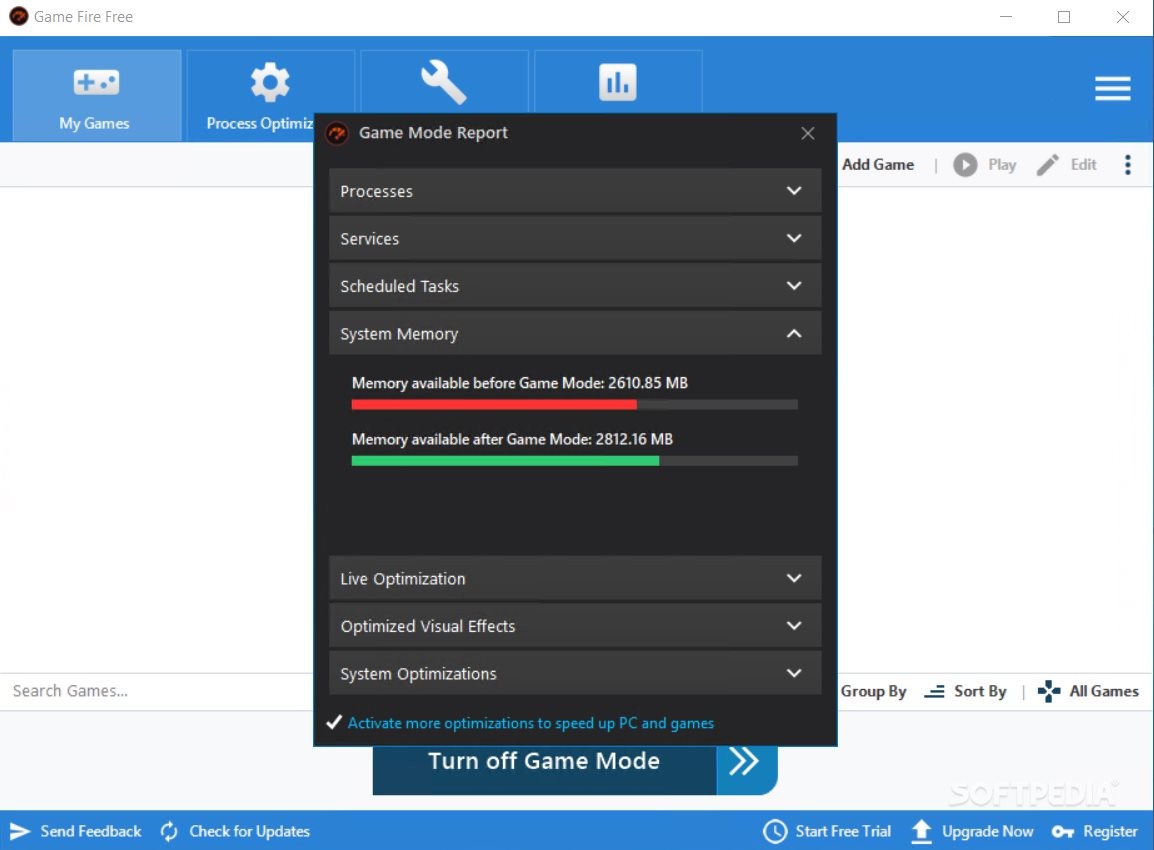1154x850 pixels.
Task: Click the Register label
Action: [1111, 832]
